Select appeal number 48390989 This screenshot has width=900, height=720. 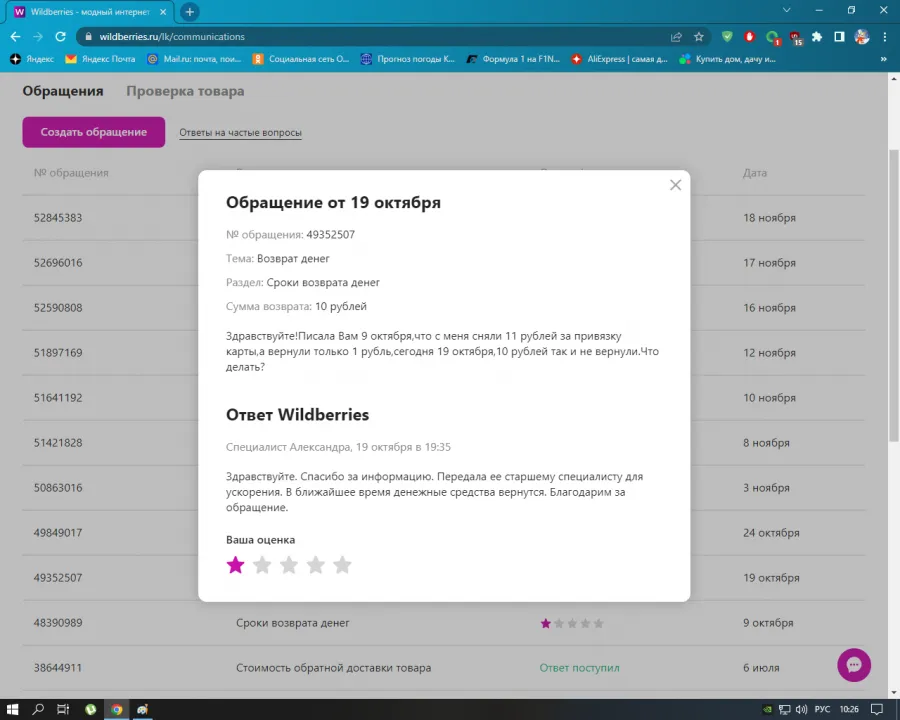[58, 623]
